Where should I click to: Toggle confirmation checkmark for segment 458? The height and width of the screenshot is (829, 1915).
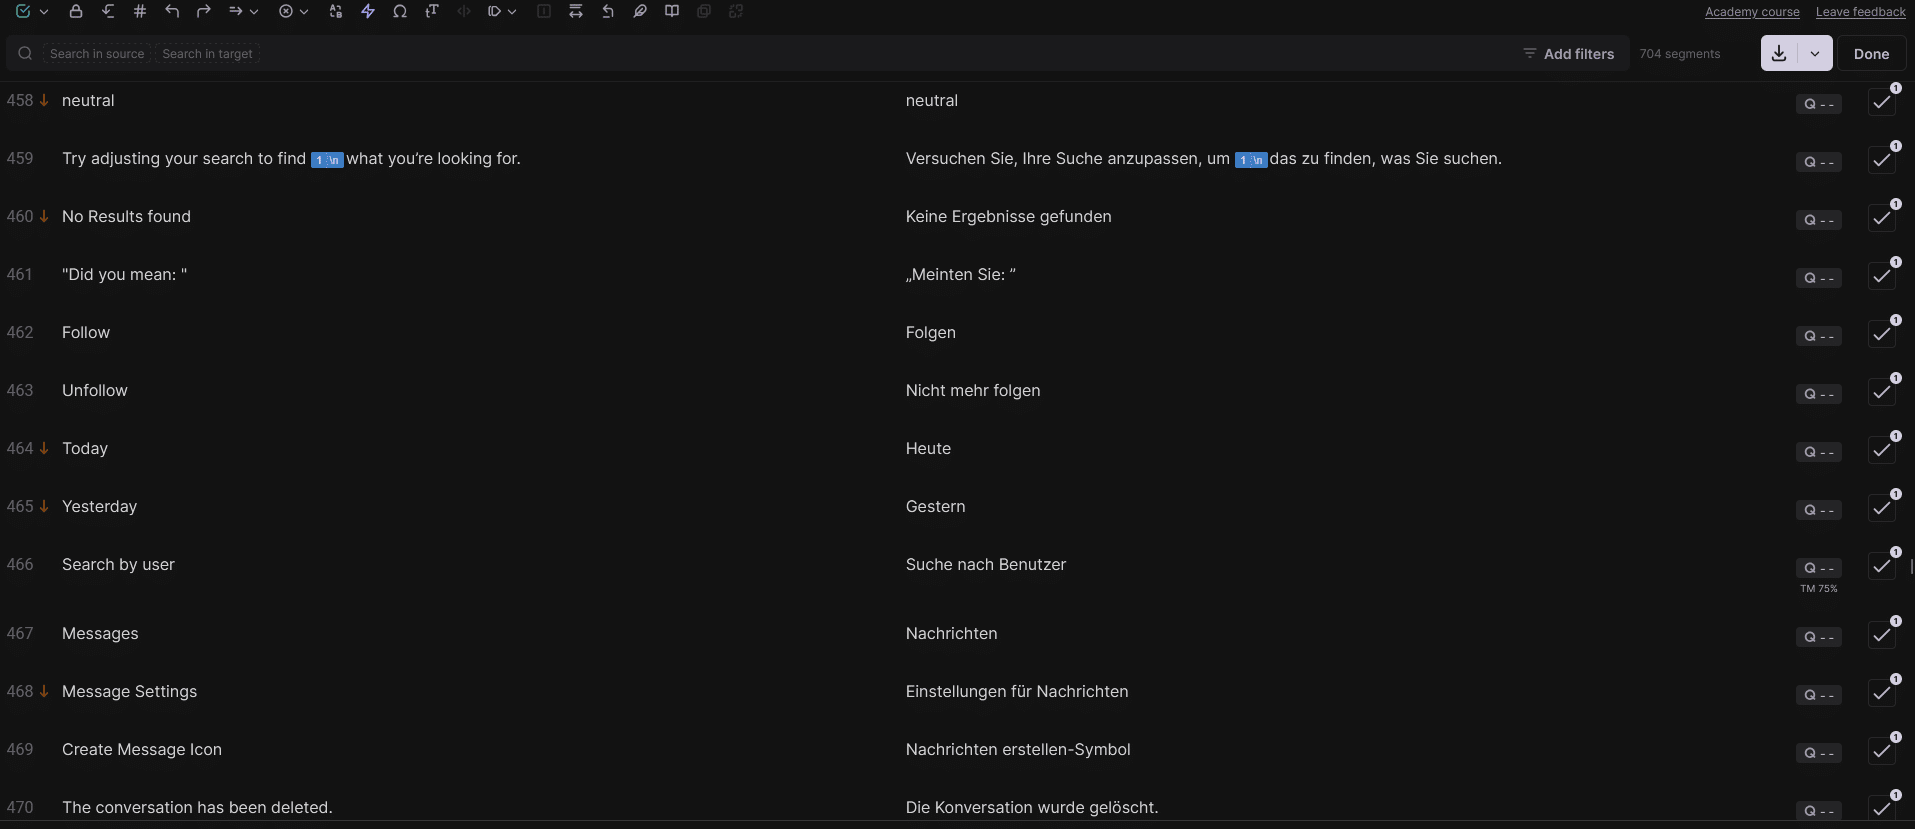coord(1882,102)
